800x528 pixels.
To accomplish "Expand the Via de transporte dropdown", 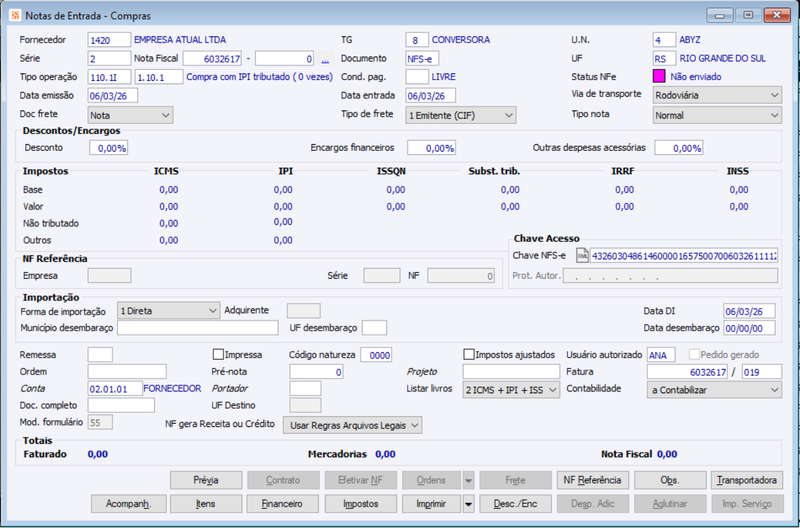I will 717,95.
